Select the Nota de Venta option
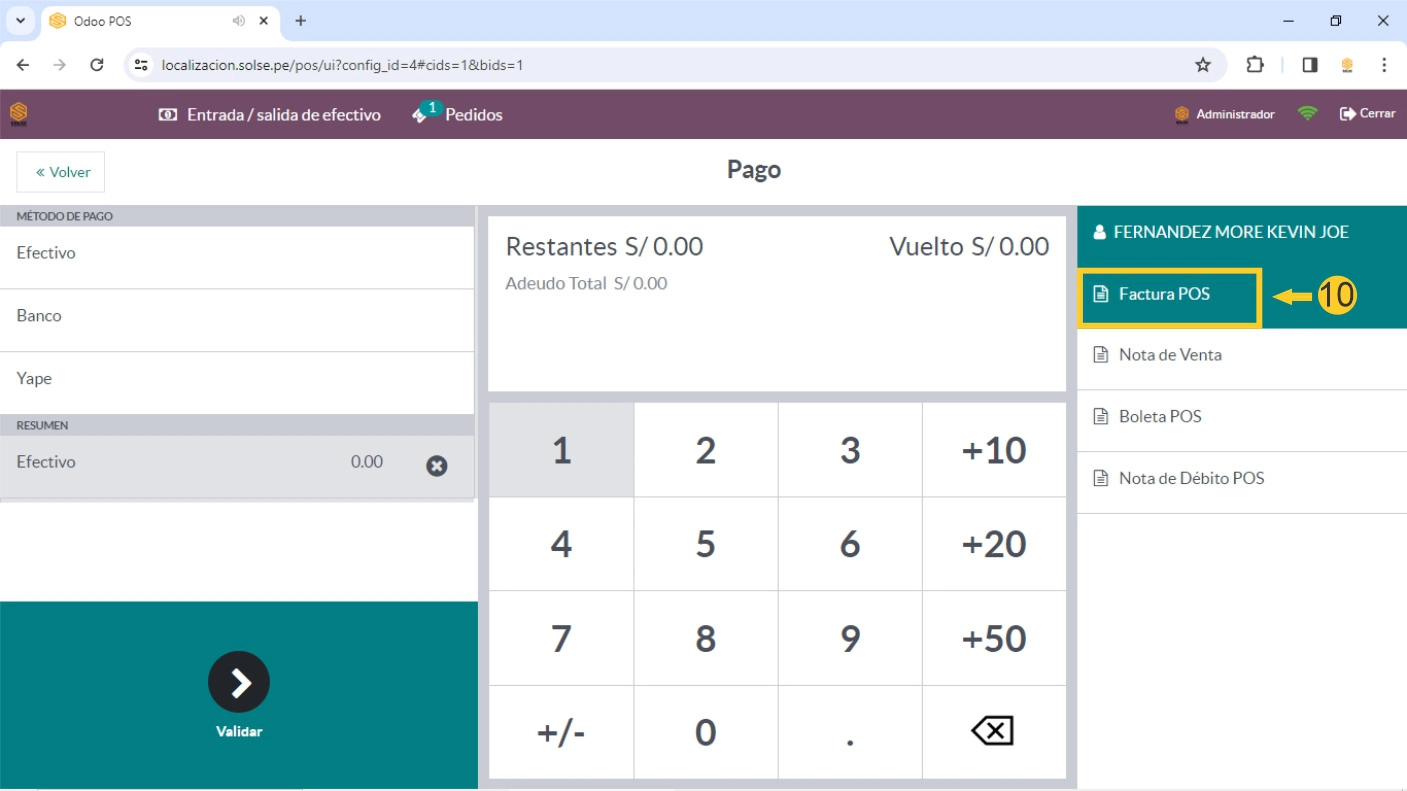1407x791 pixels. pos(1170,355)
